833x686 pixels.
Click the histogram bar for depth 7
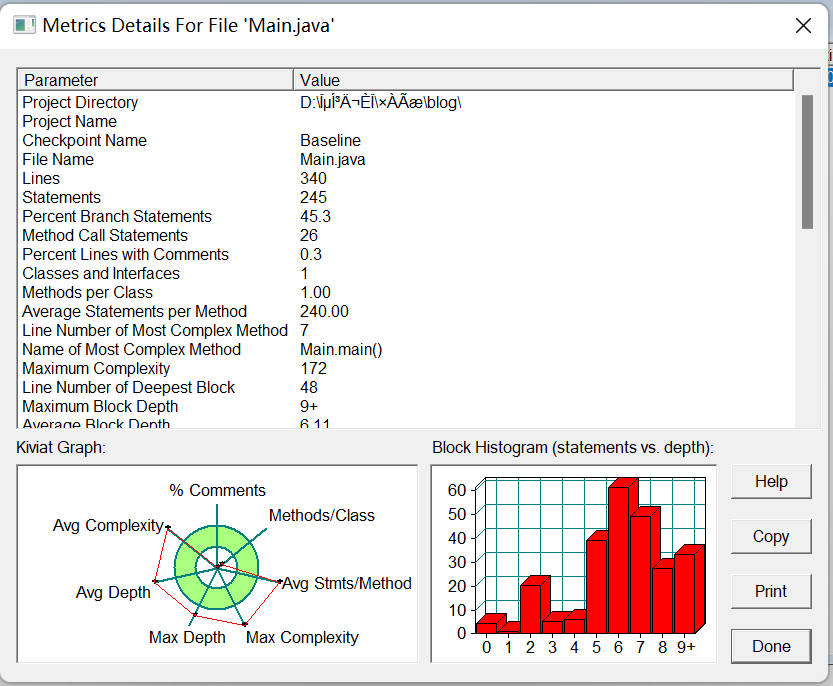(642, 574)
